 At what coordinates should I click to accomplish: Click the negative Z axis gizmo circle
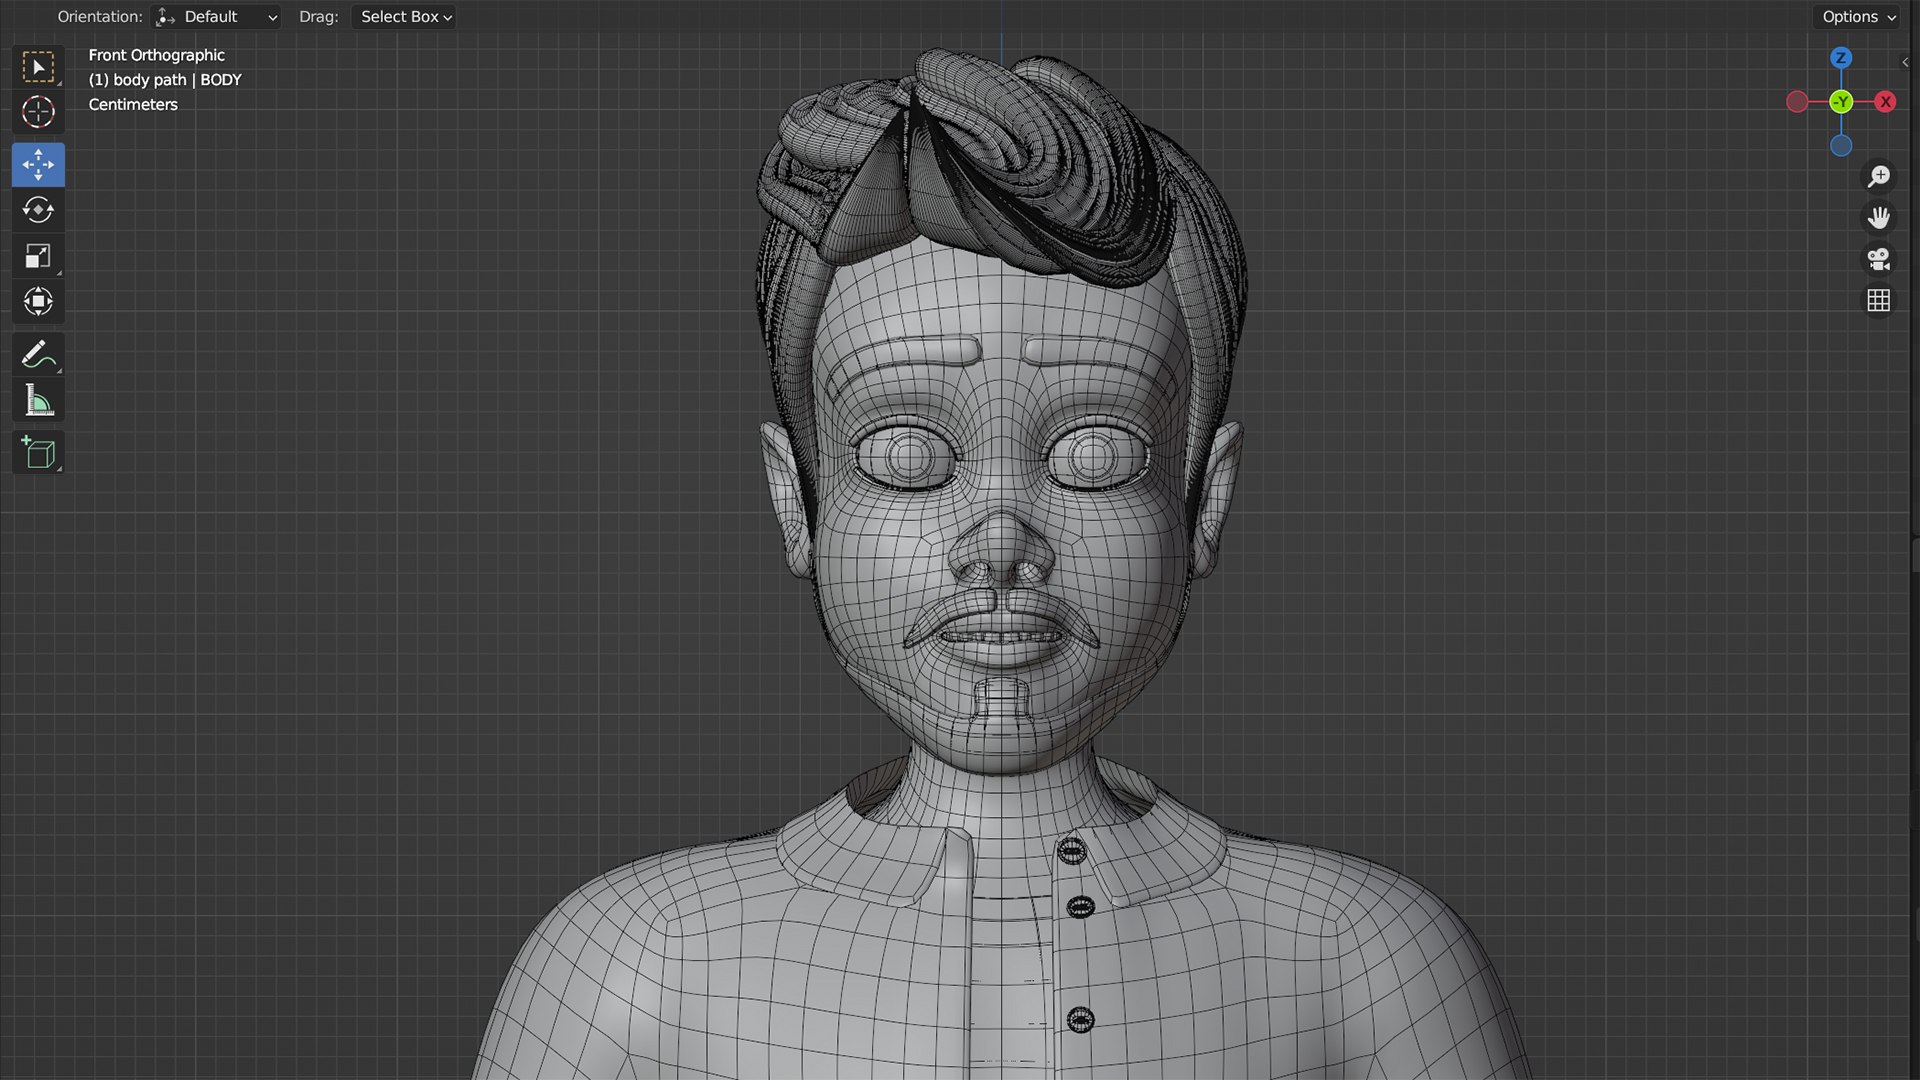tap(1841, 146)
